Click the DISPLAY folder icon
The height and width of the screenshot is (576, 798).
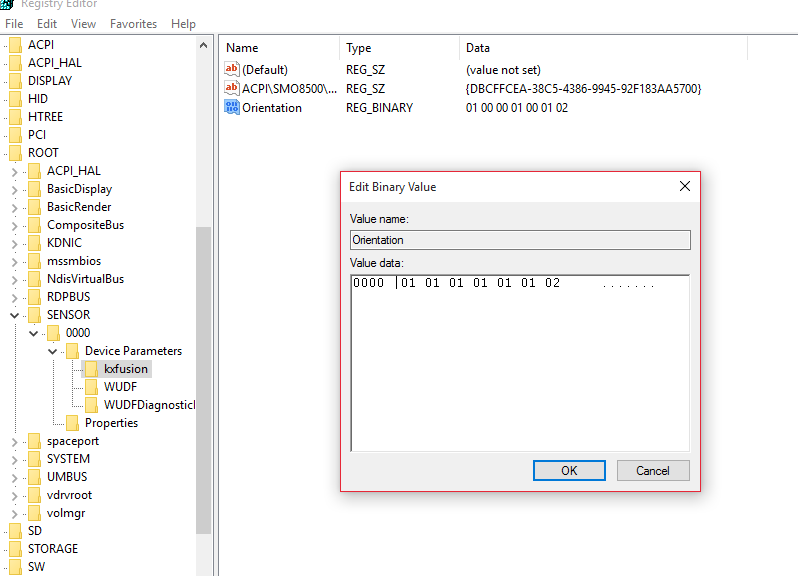(x=16, y=81)
